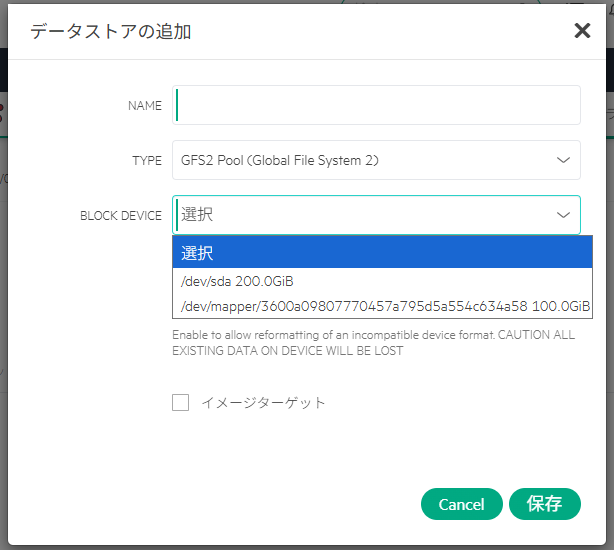Click the NAME text field

pyautogui.click(x=376, y=105)
